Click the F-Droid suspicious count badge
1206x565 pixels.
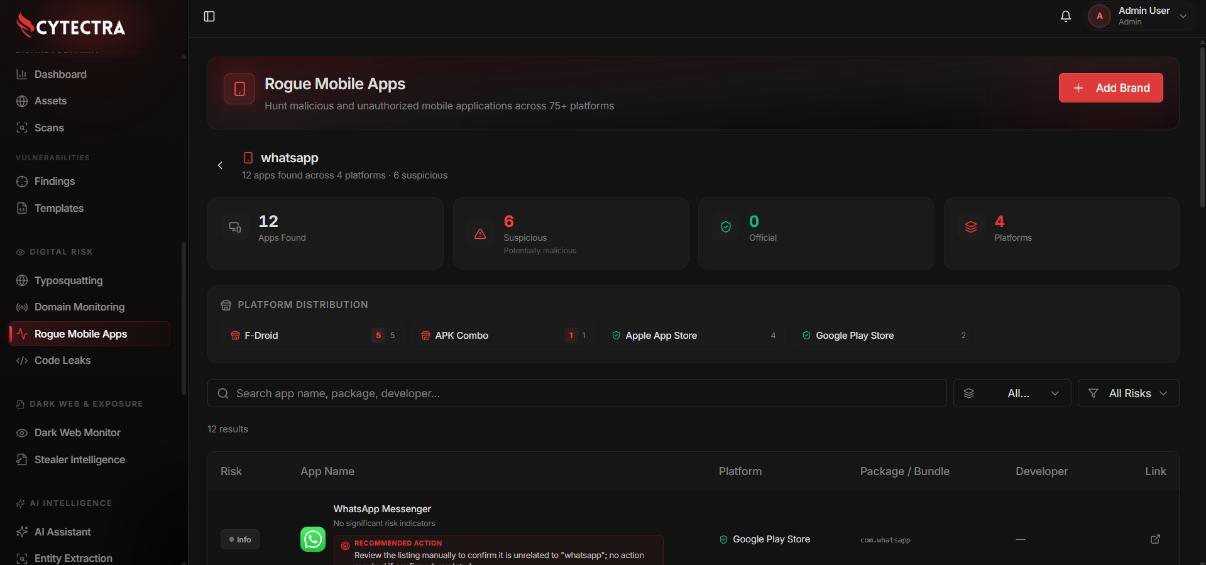378,336
